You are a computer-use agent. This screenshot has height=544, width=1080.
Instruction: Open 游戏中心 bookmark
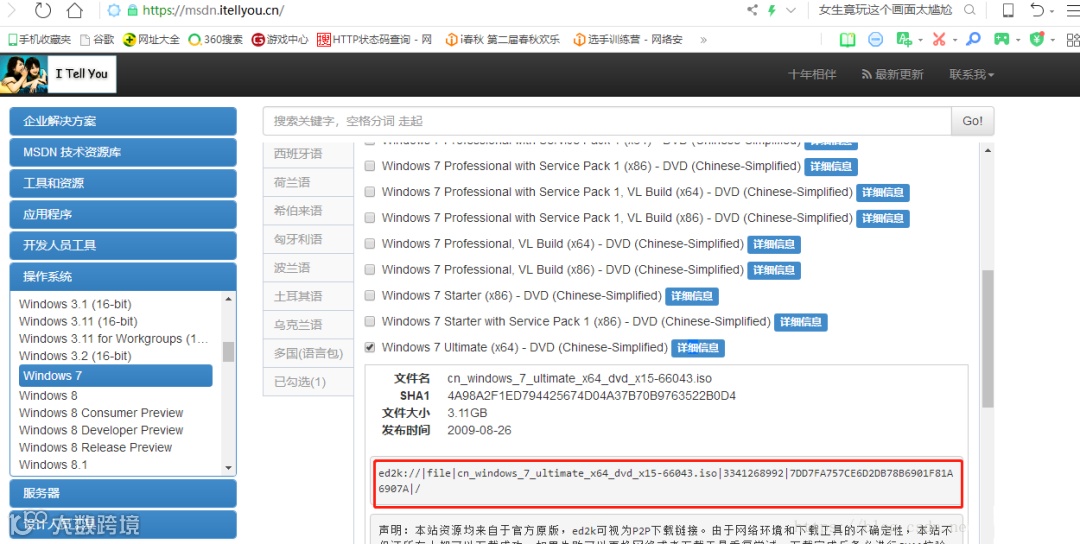pyautogui.click(x=280, y=40)
